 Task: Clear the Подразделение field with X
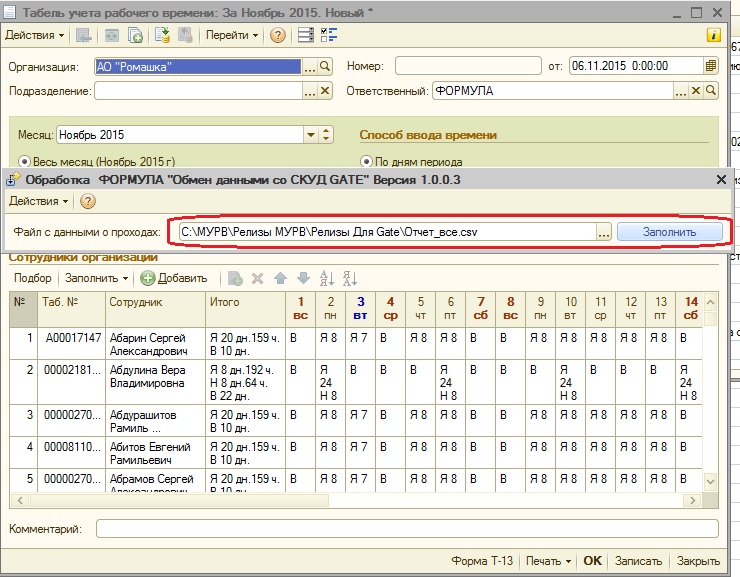point(325,91)
